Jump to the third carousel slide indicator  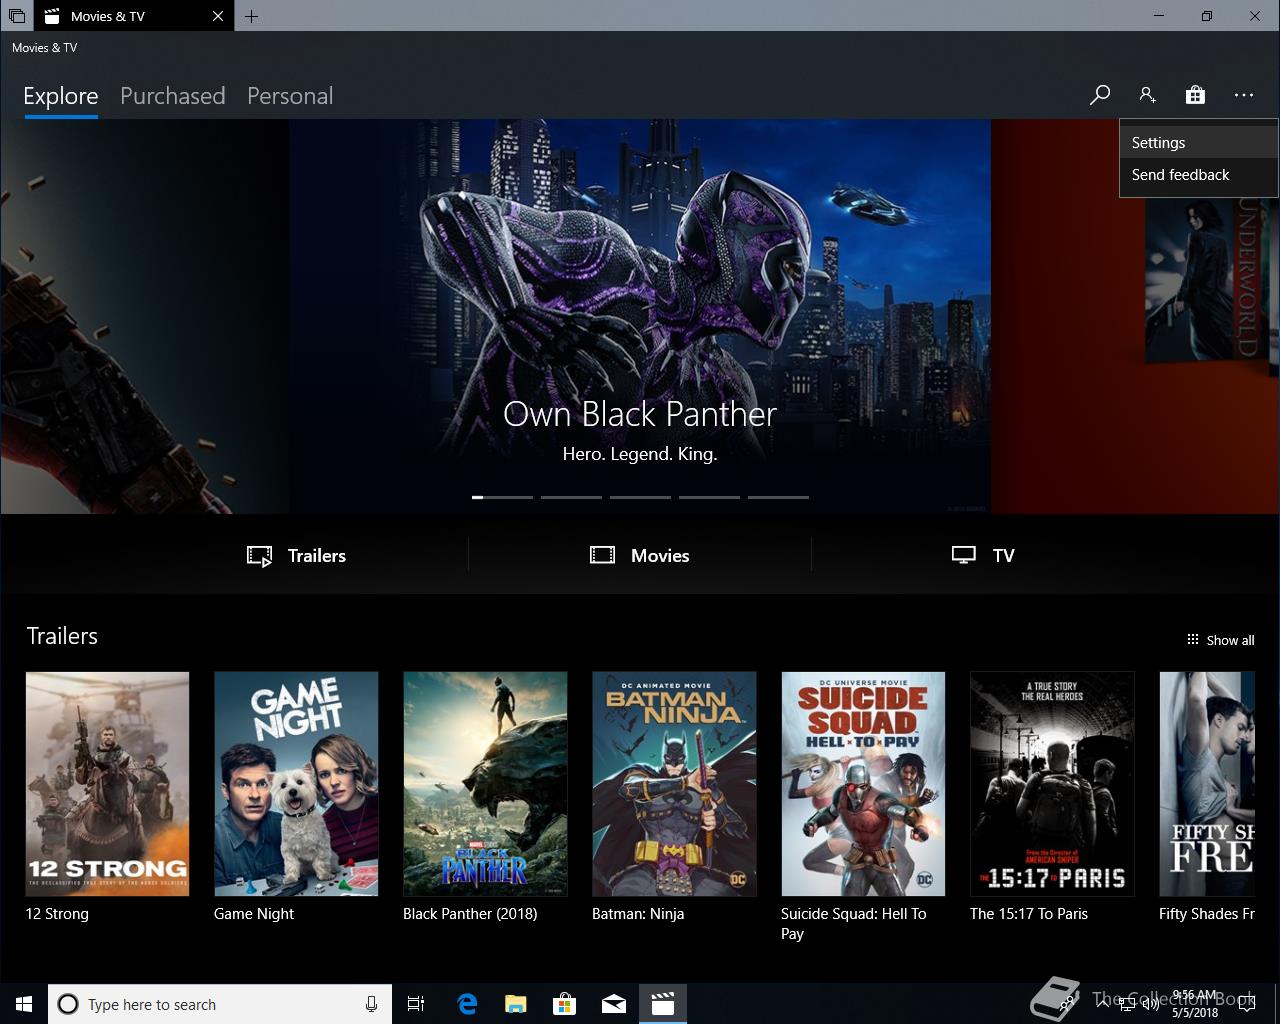coord(640,497)
